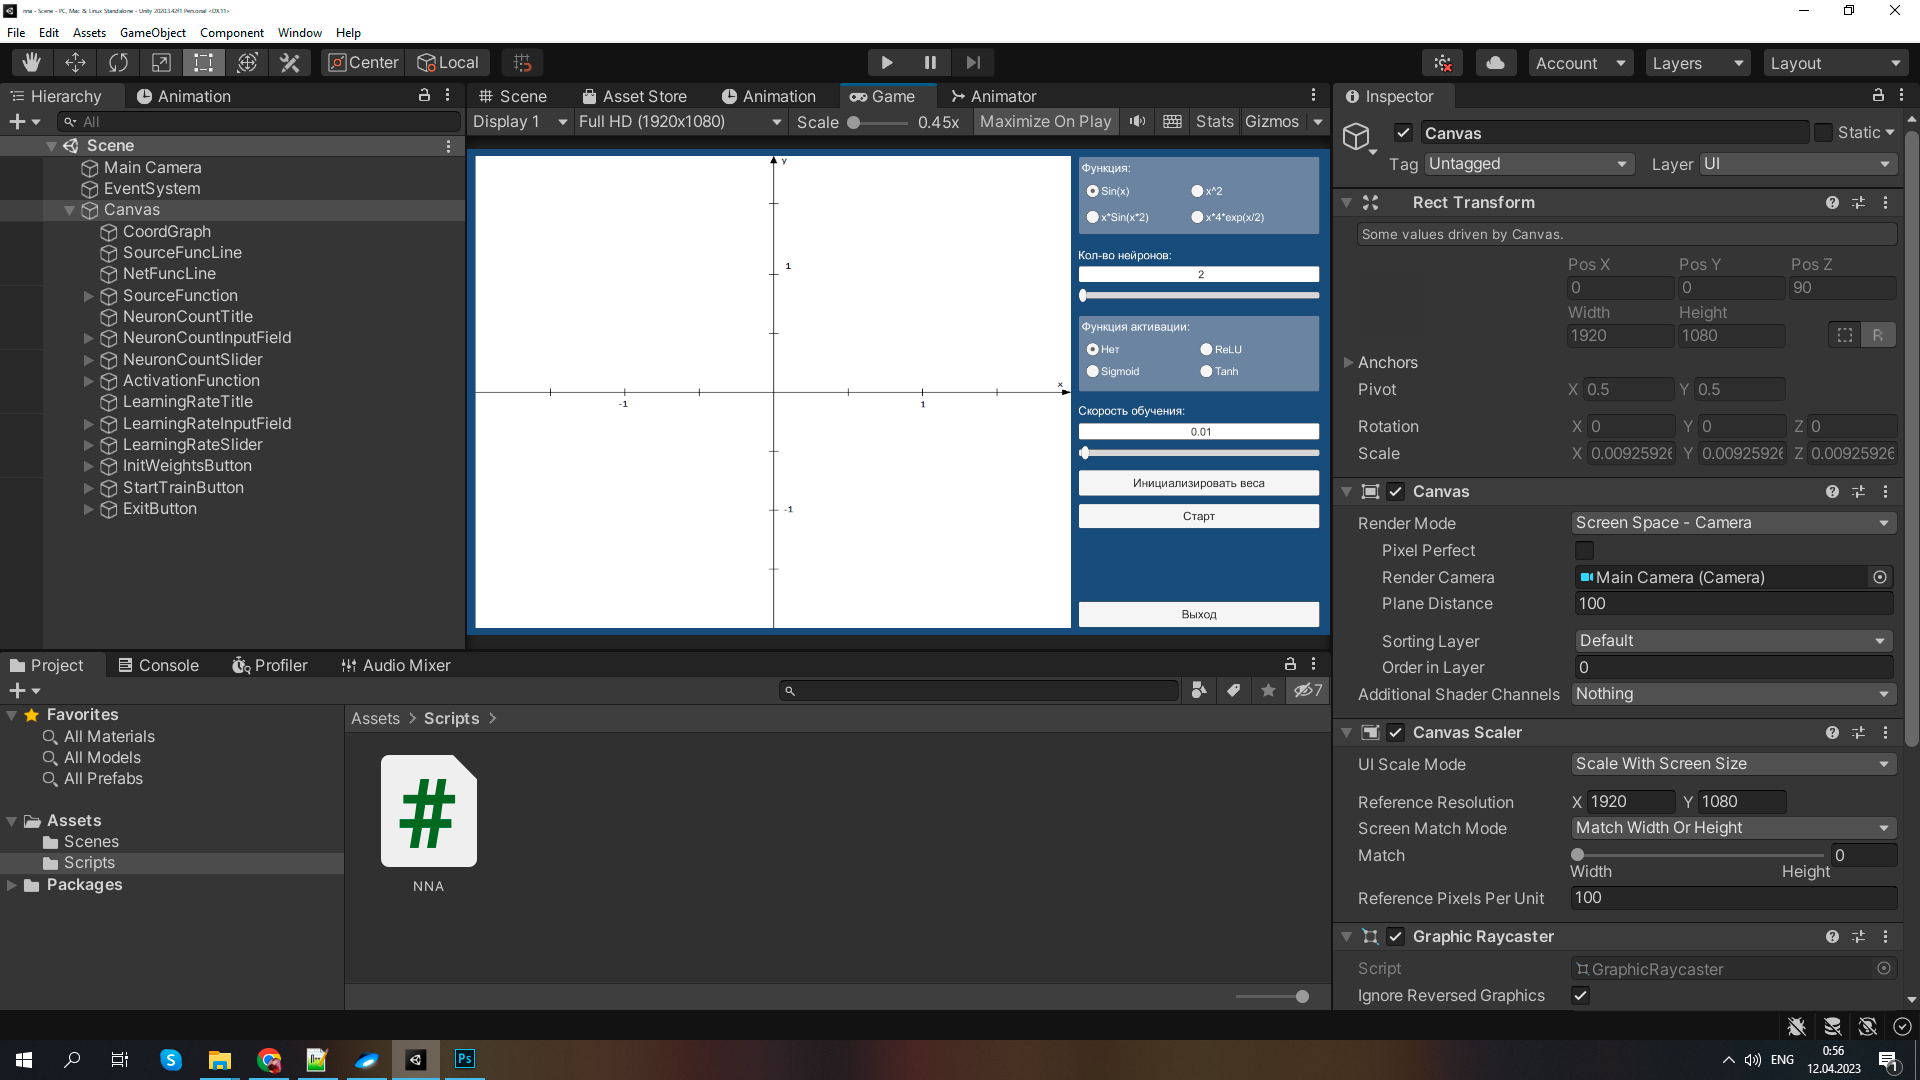The height and width of the screenshot is (1080, 1920).
Task: Open Collab services icon
Action: point(1442,63)
